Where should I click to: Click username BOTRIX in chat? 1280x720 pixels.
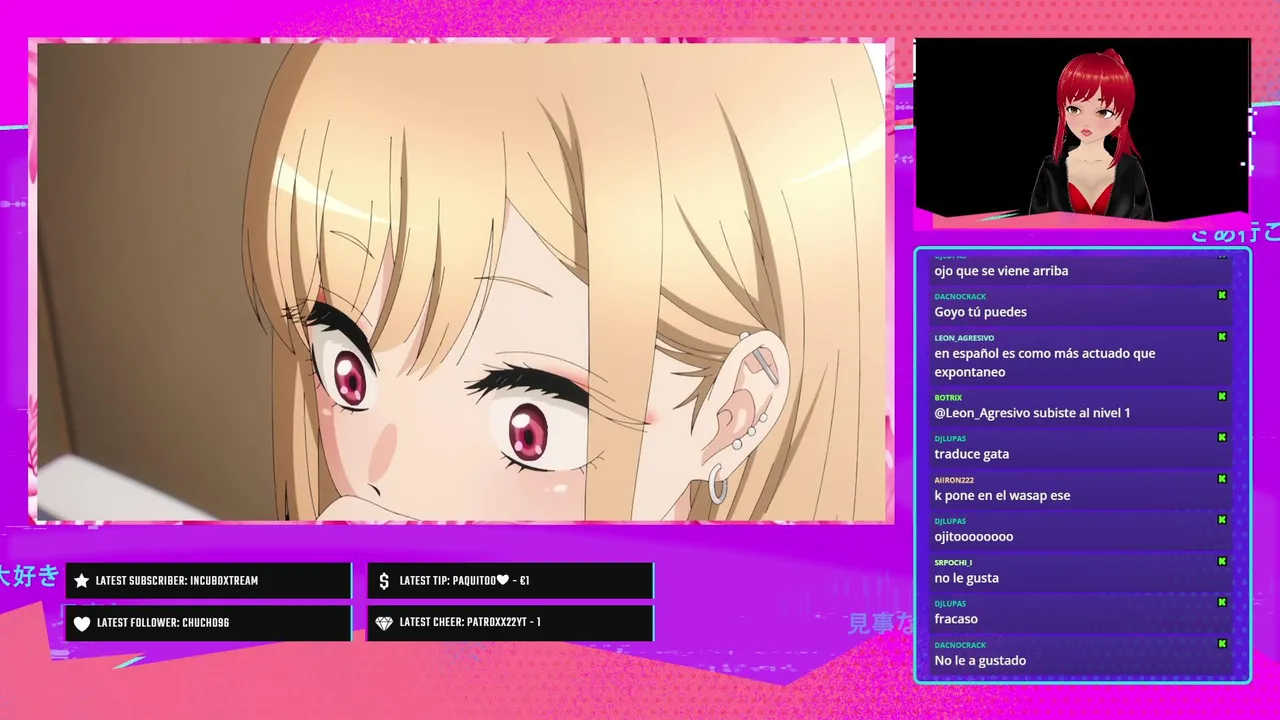coord(948,397)
